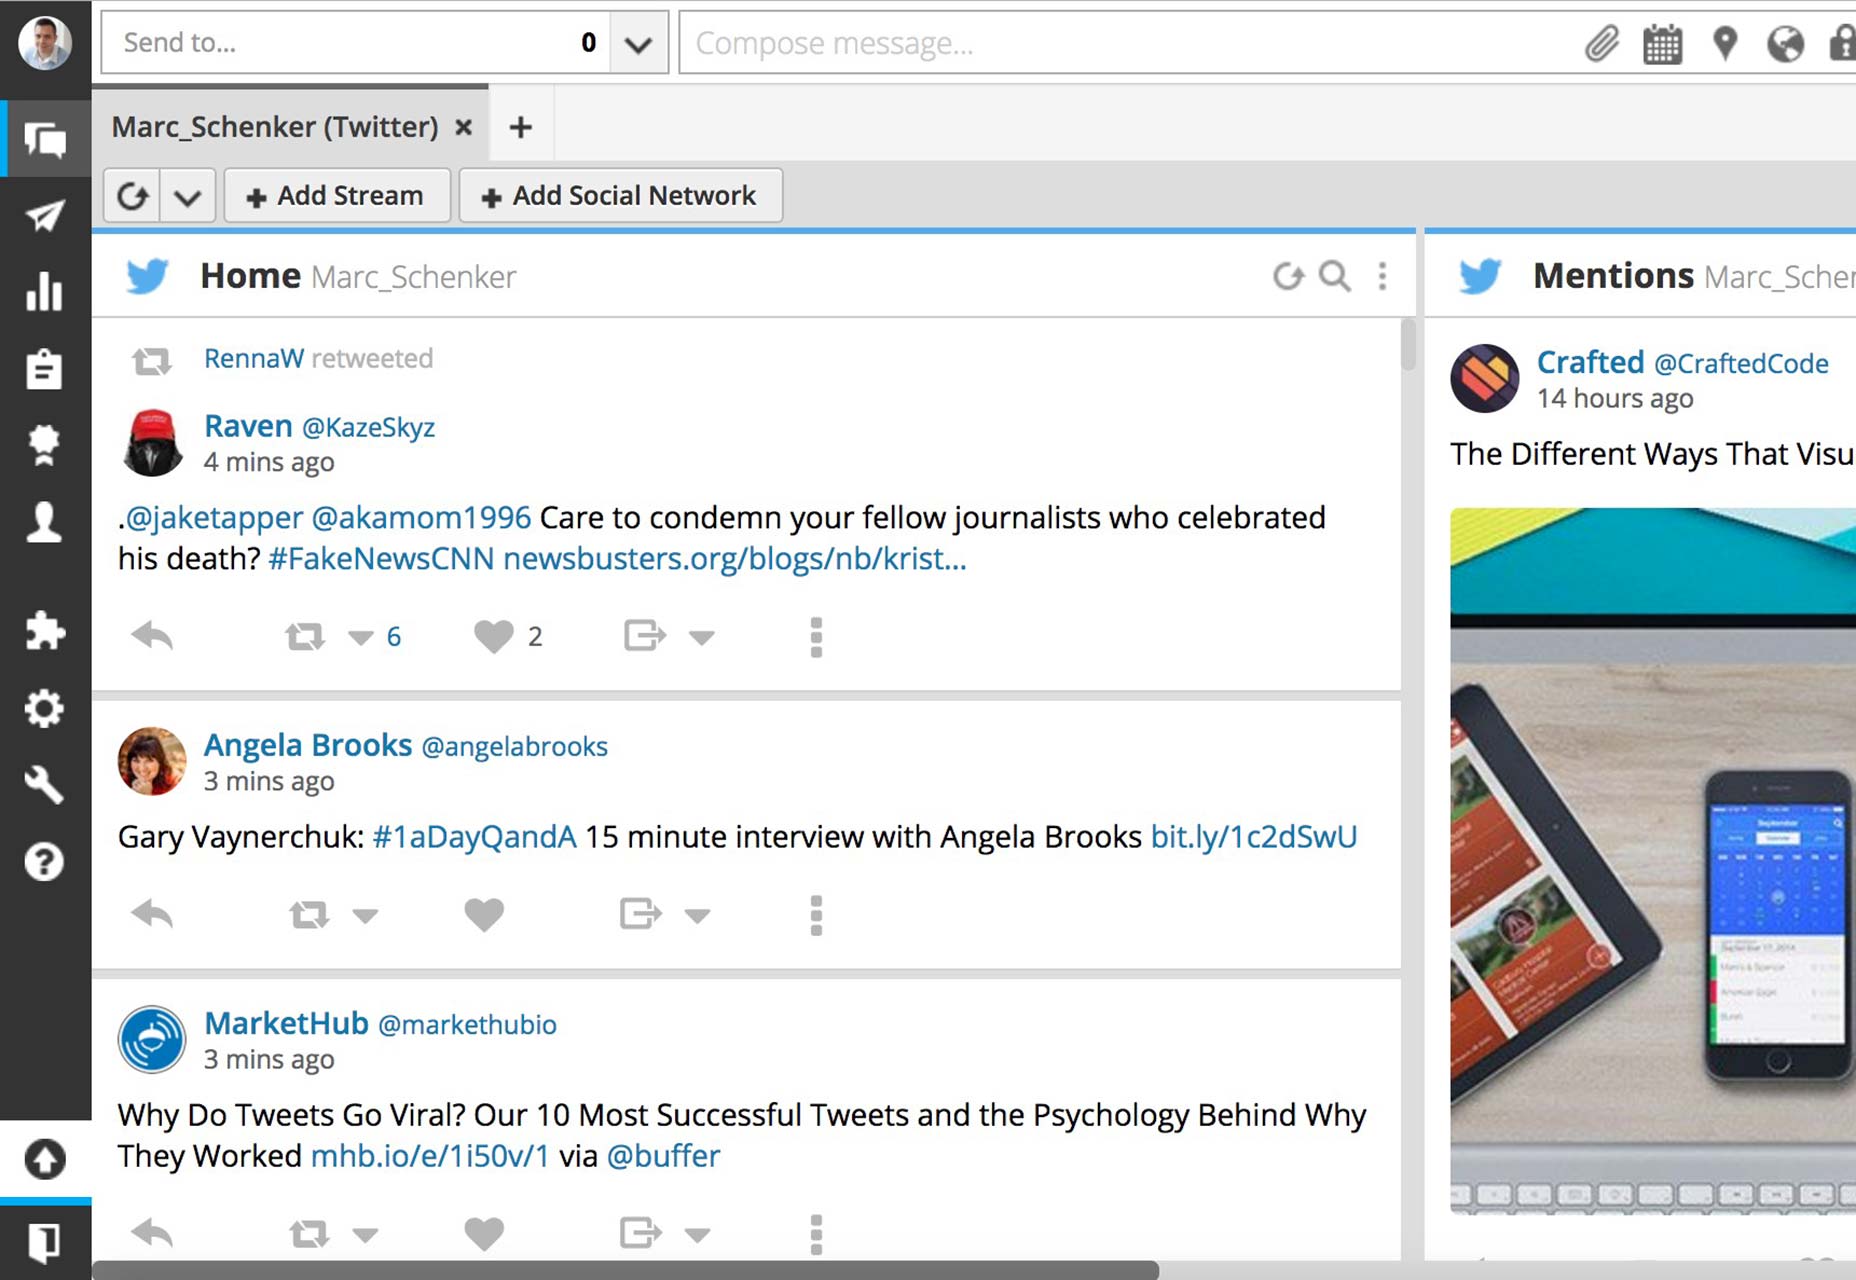
Task: Open Help question mark icon
Action: pos(45,861)
